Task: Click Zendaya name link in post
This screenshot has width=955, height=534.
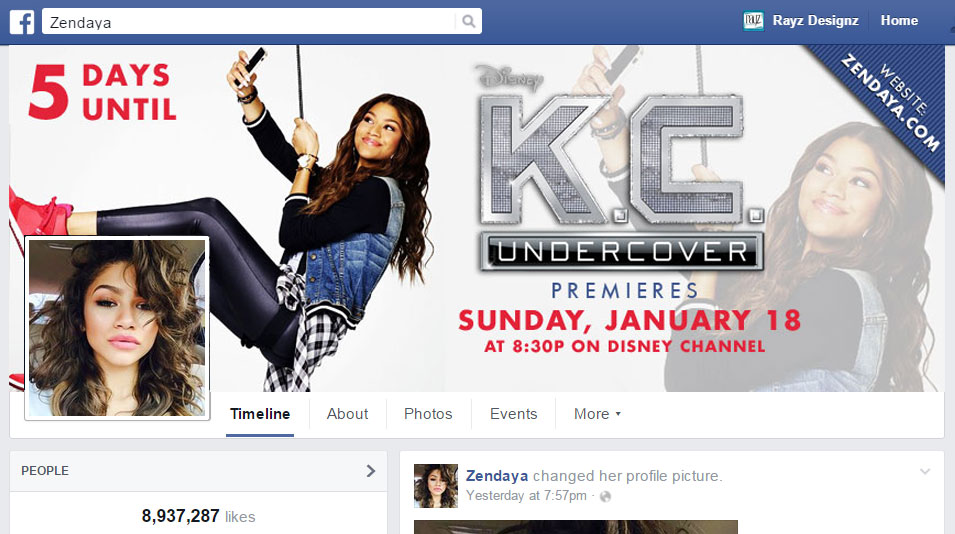Action: (496, 476)
